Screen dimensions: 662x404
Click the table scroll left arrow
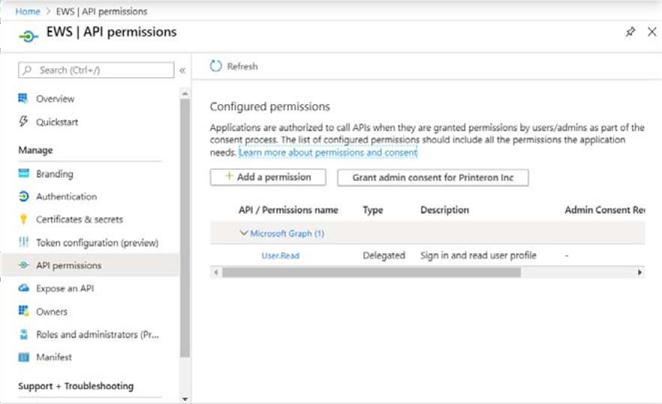pyautogui.click(x=216, y=272)
